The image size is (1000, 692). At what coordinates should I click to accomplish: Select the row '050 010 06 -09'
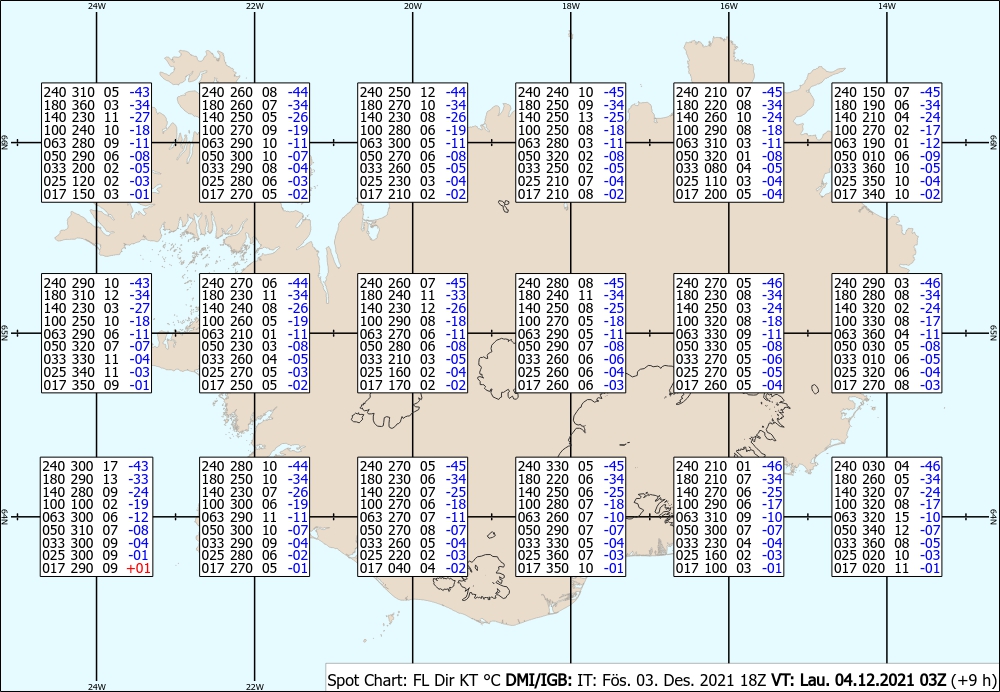coord(887,156)
